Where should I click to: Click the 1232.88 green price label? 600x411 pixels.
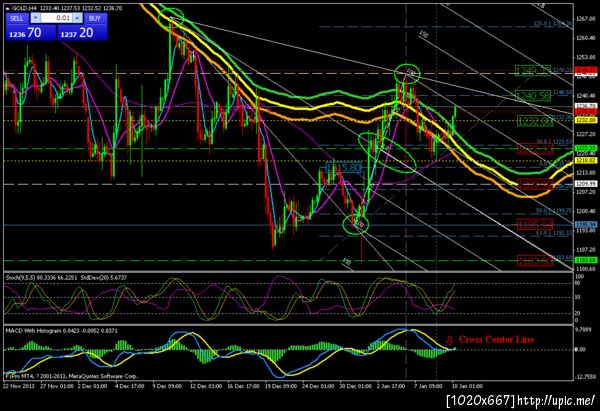pos(535,121)
